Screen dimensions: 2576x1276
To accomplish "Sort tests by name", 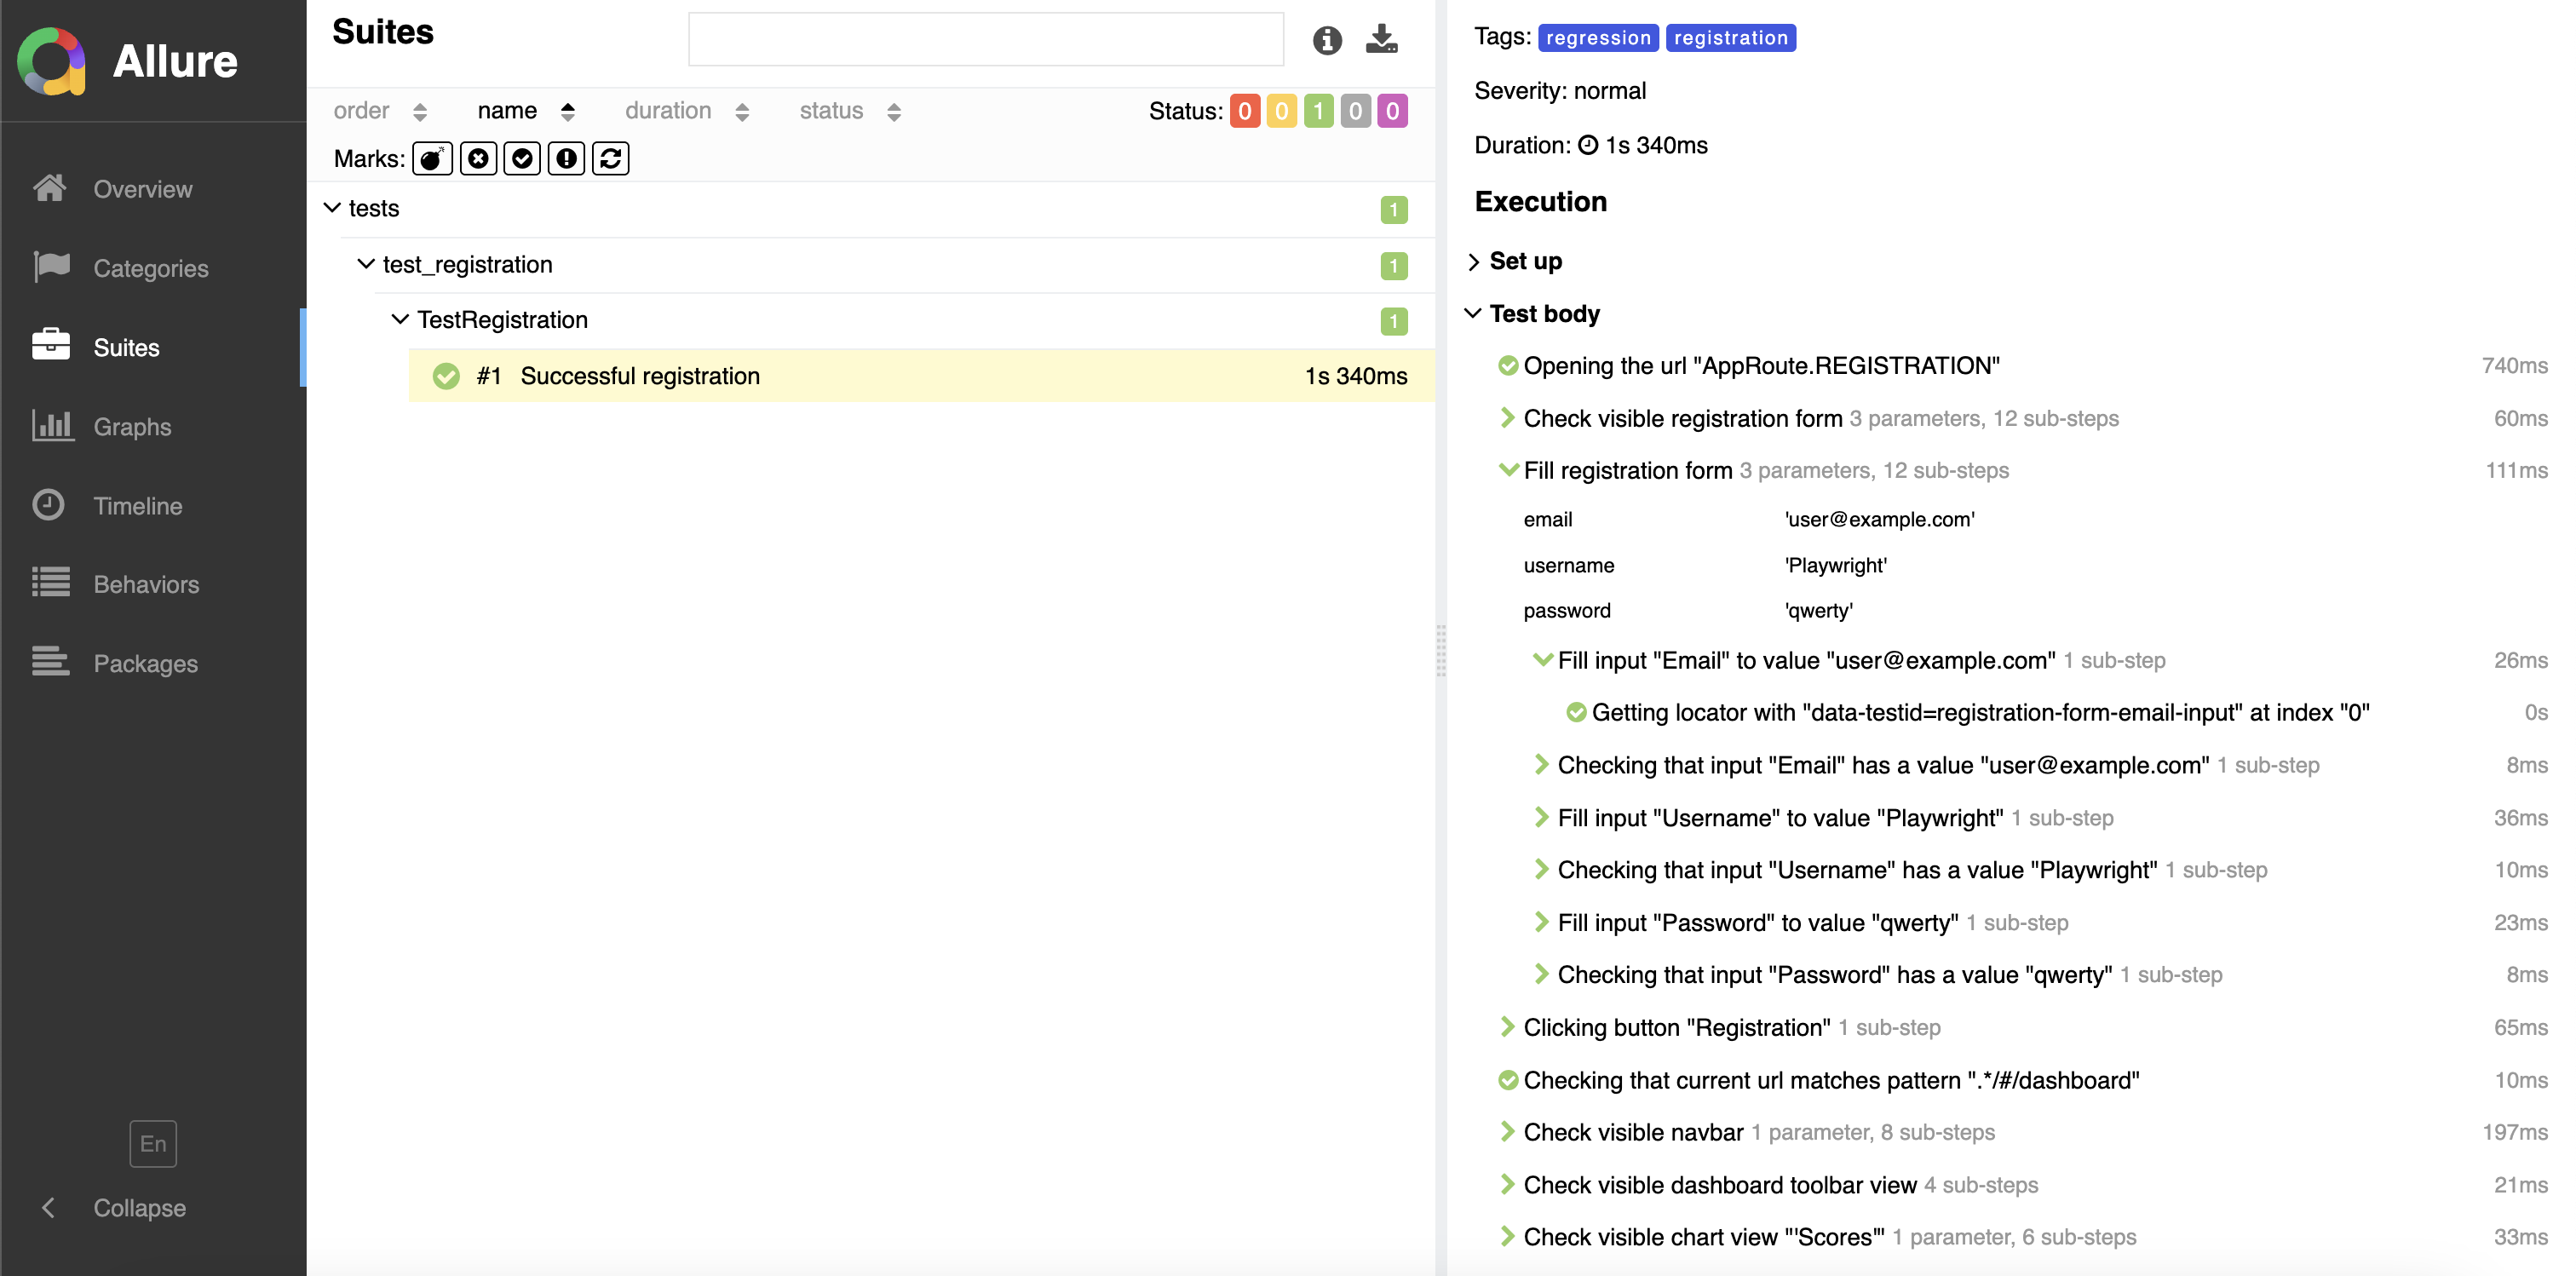I will click(526, 111).
